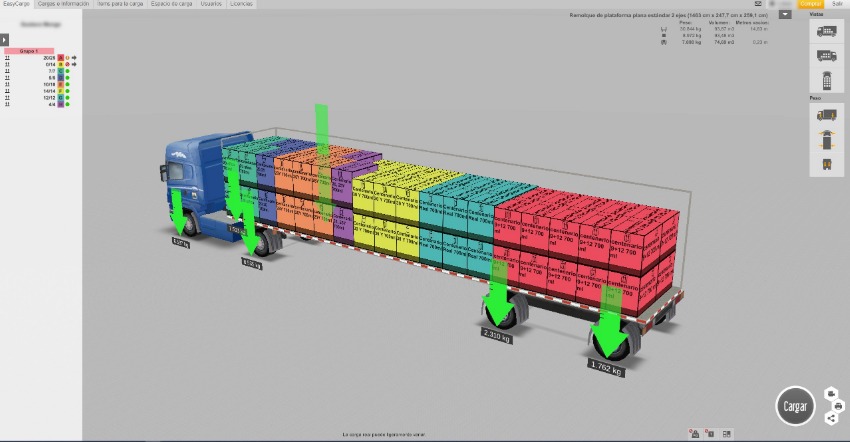Image resolution: width=850 pixels, height=442 pixels.
Task: Show side axle weight view under Peso
Action: click(828, 115)
